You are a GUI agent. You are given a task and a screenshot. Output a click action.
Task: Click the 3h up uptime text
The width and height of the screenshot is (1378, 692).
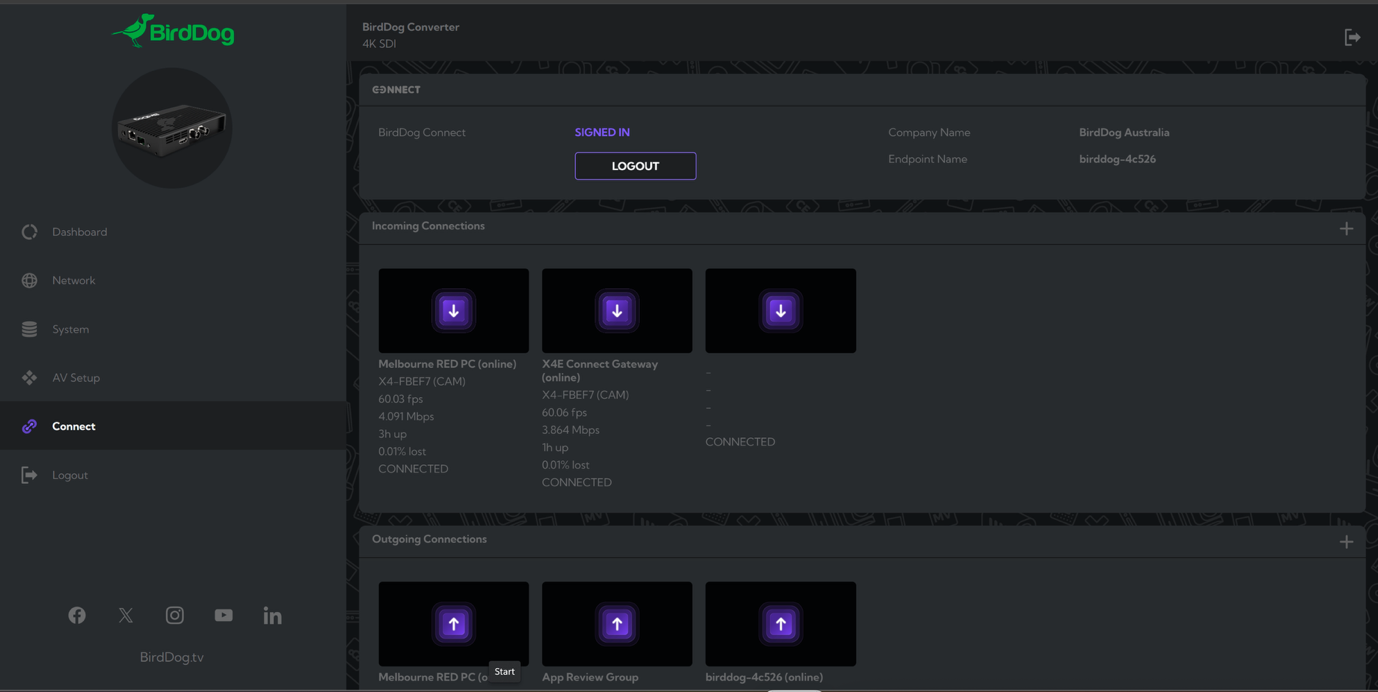[392, 434]
